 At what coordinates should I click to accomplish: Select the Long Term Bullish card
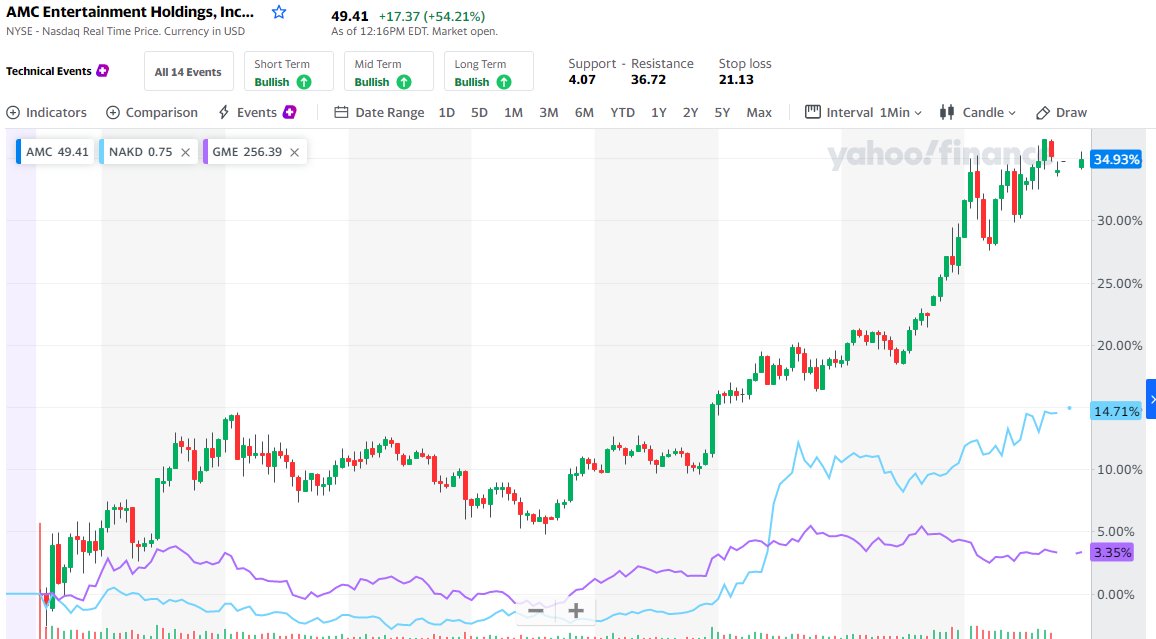489,71
